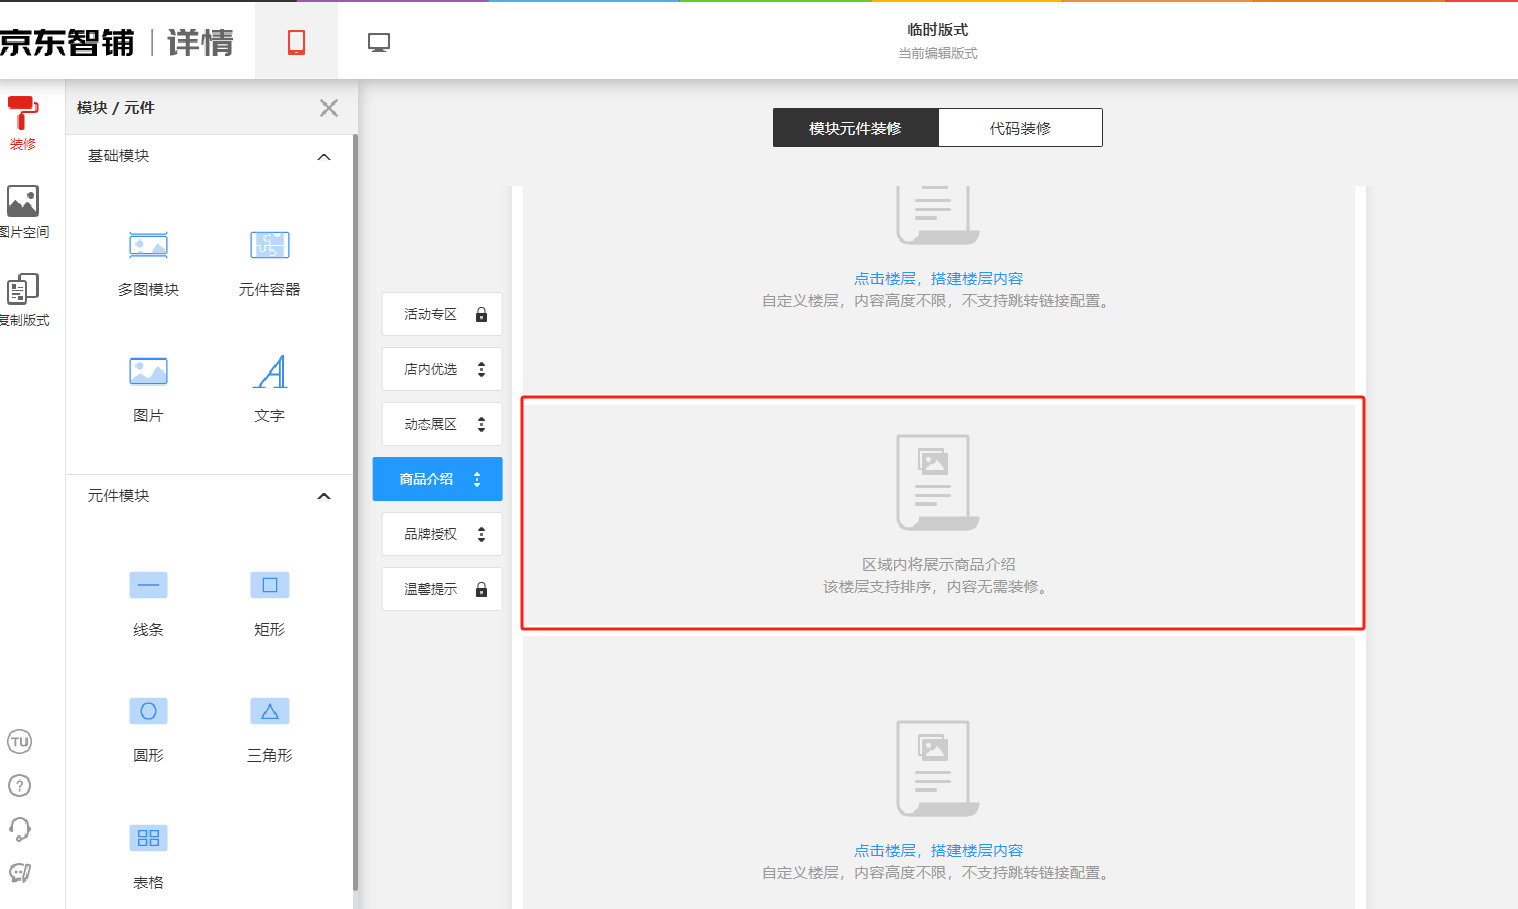Add the 表格 table component
The height and width of the screenshot is (909, 1518).
148,838
